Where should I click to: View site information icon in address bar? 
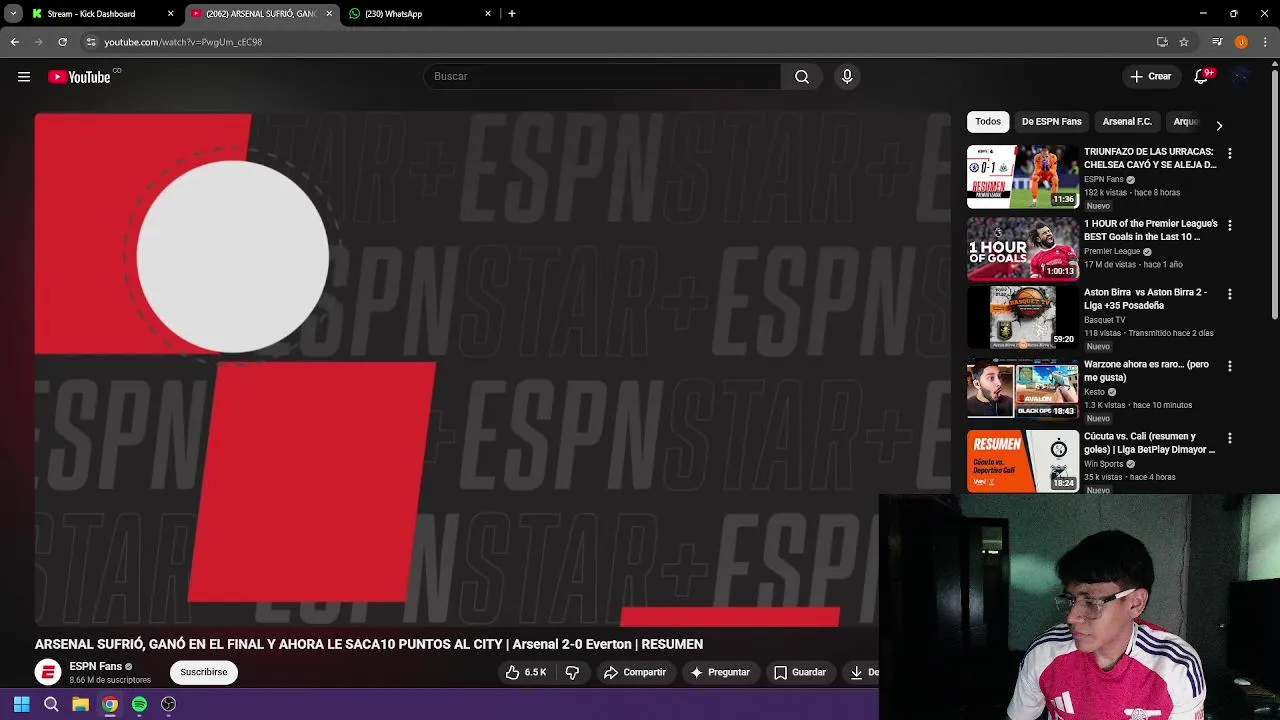coord(91,42)
